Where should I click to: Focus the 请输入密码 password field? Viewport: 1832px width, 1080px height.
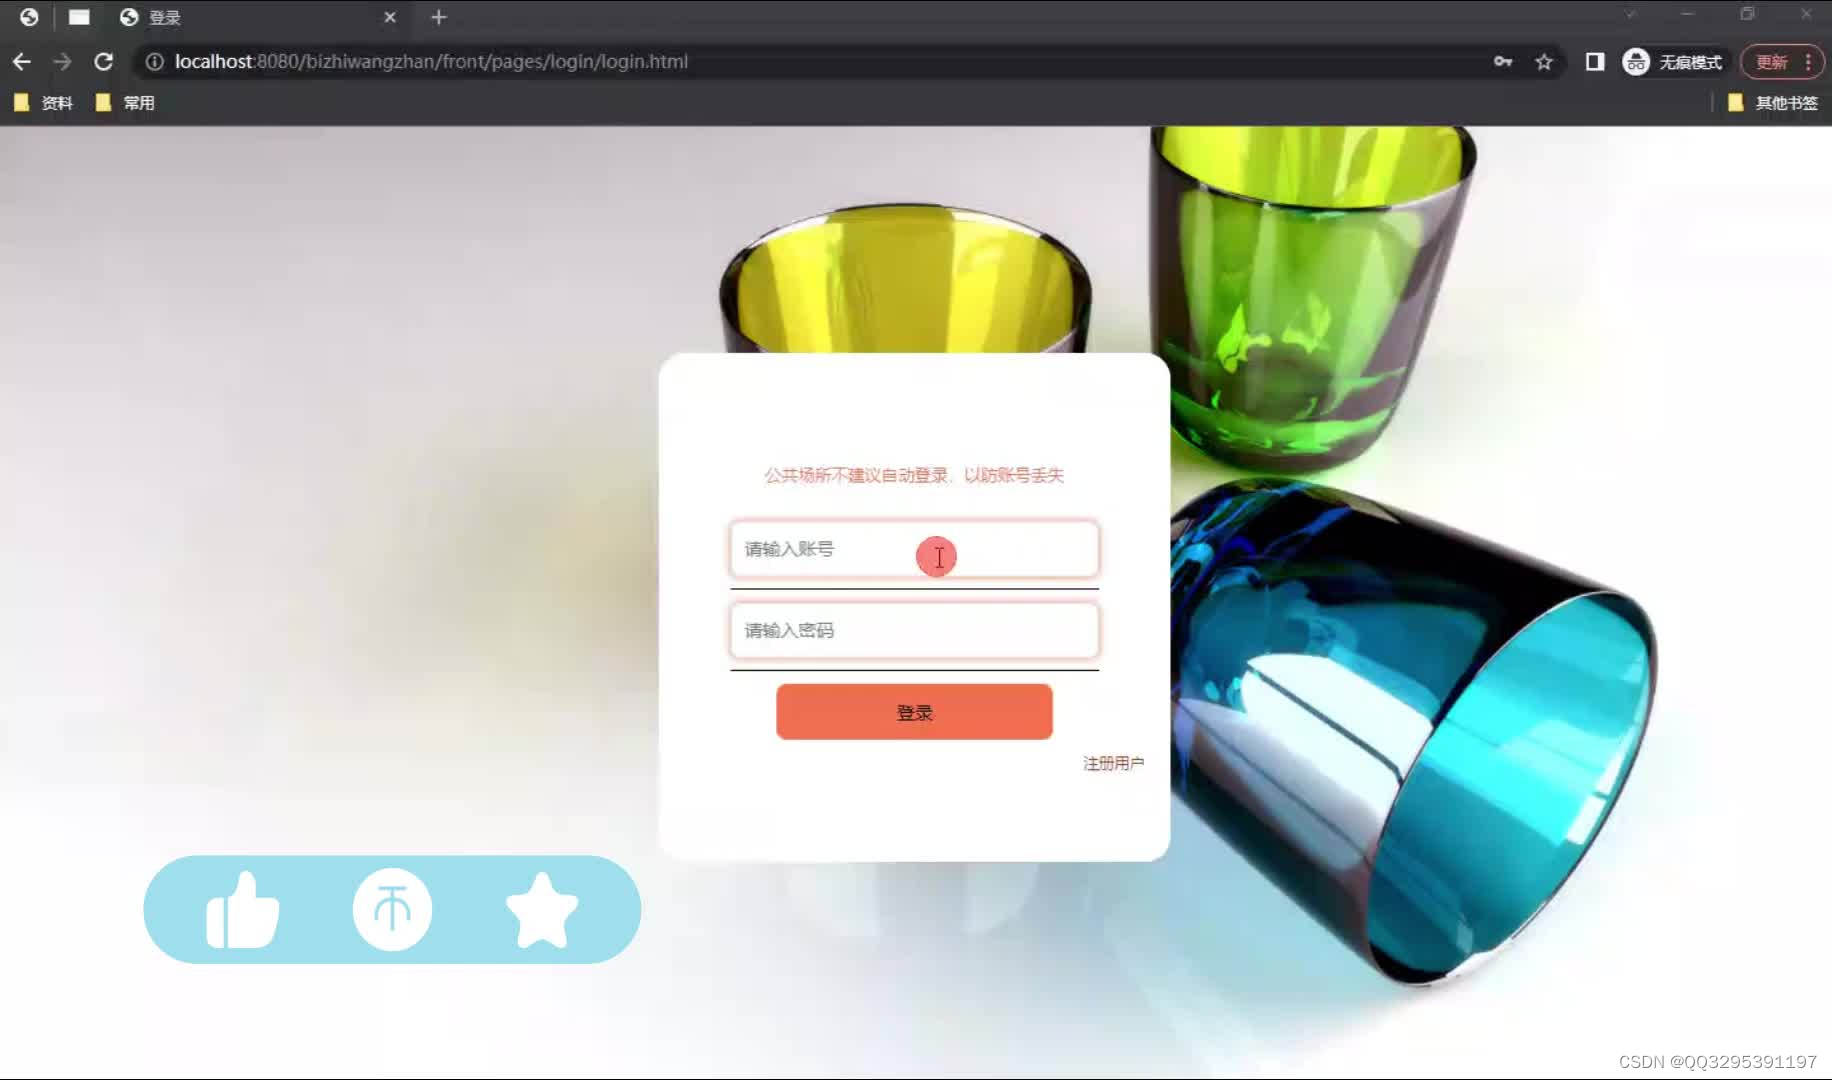tap(914, 630)
